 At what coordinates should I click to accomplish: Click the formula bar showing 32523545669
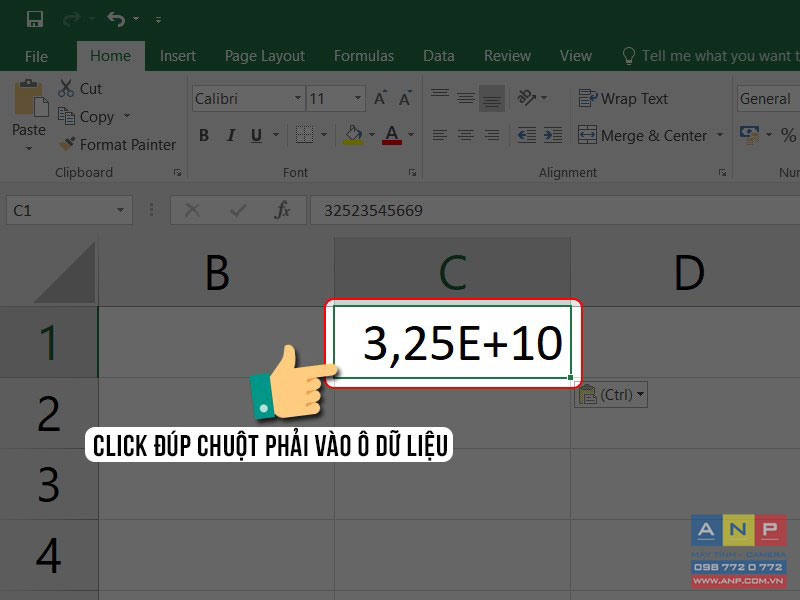pyautogui.click(x=555, y=210)
